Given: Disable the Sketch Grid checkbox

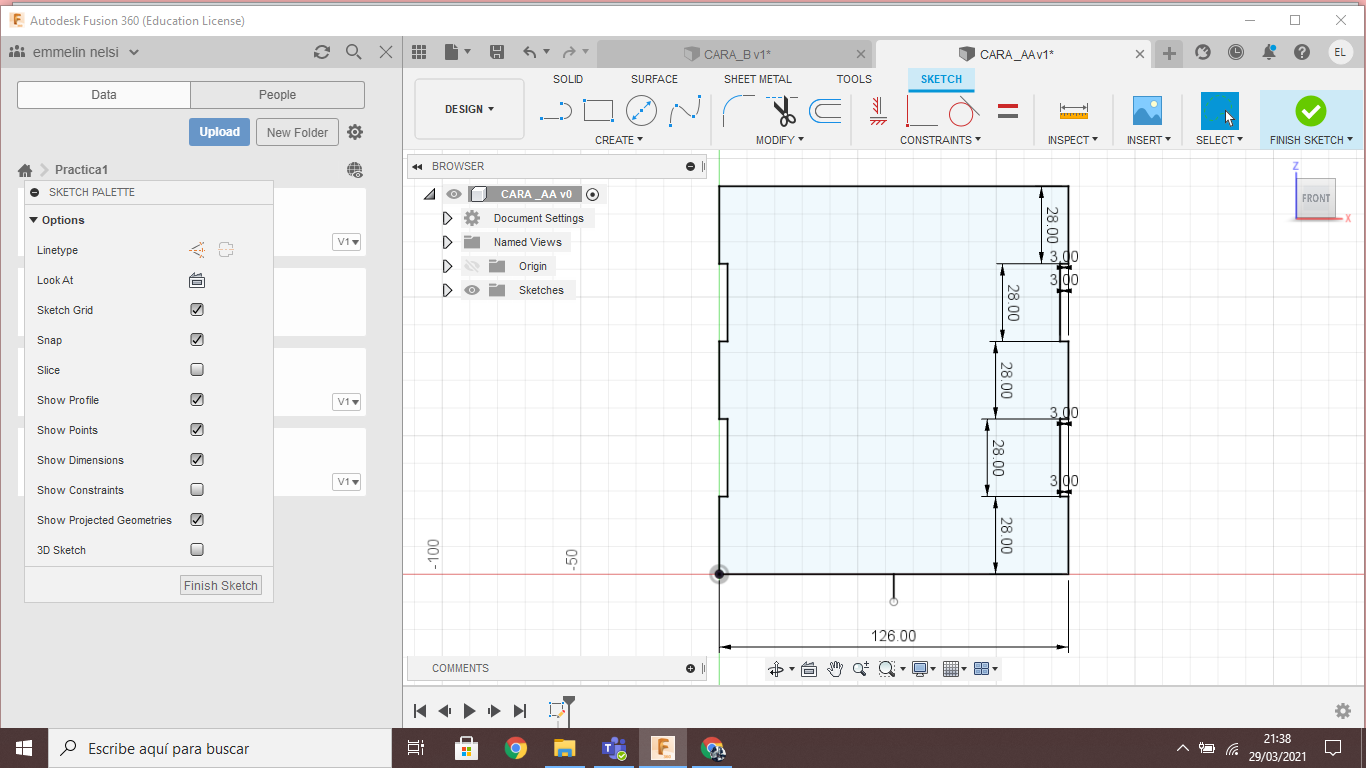Looking at the screenshot, I should (197, 310).
